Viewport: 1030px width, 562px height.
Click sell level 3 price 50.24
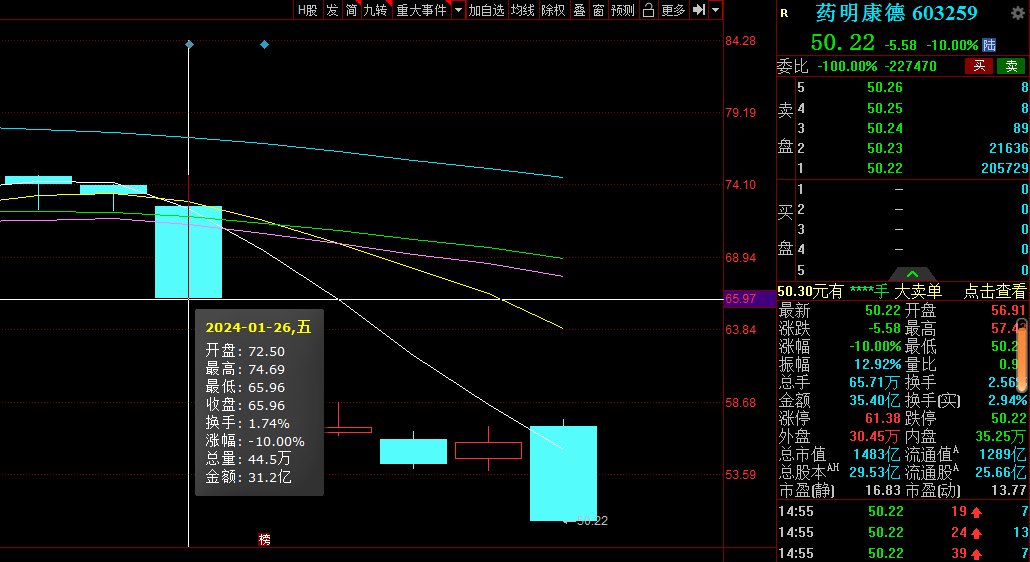tap(884, 128)
